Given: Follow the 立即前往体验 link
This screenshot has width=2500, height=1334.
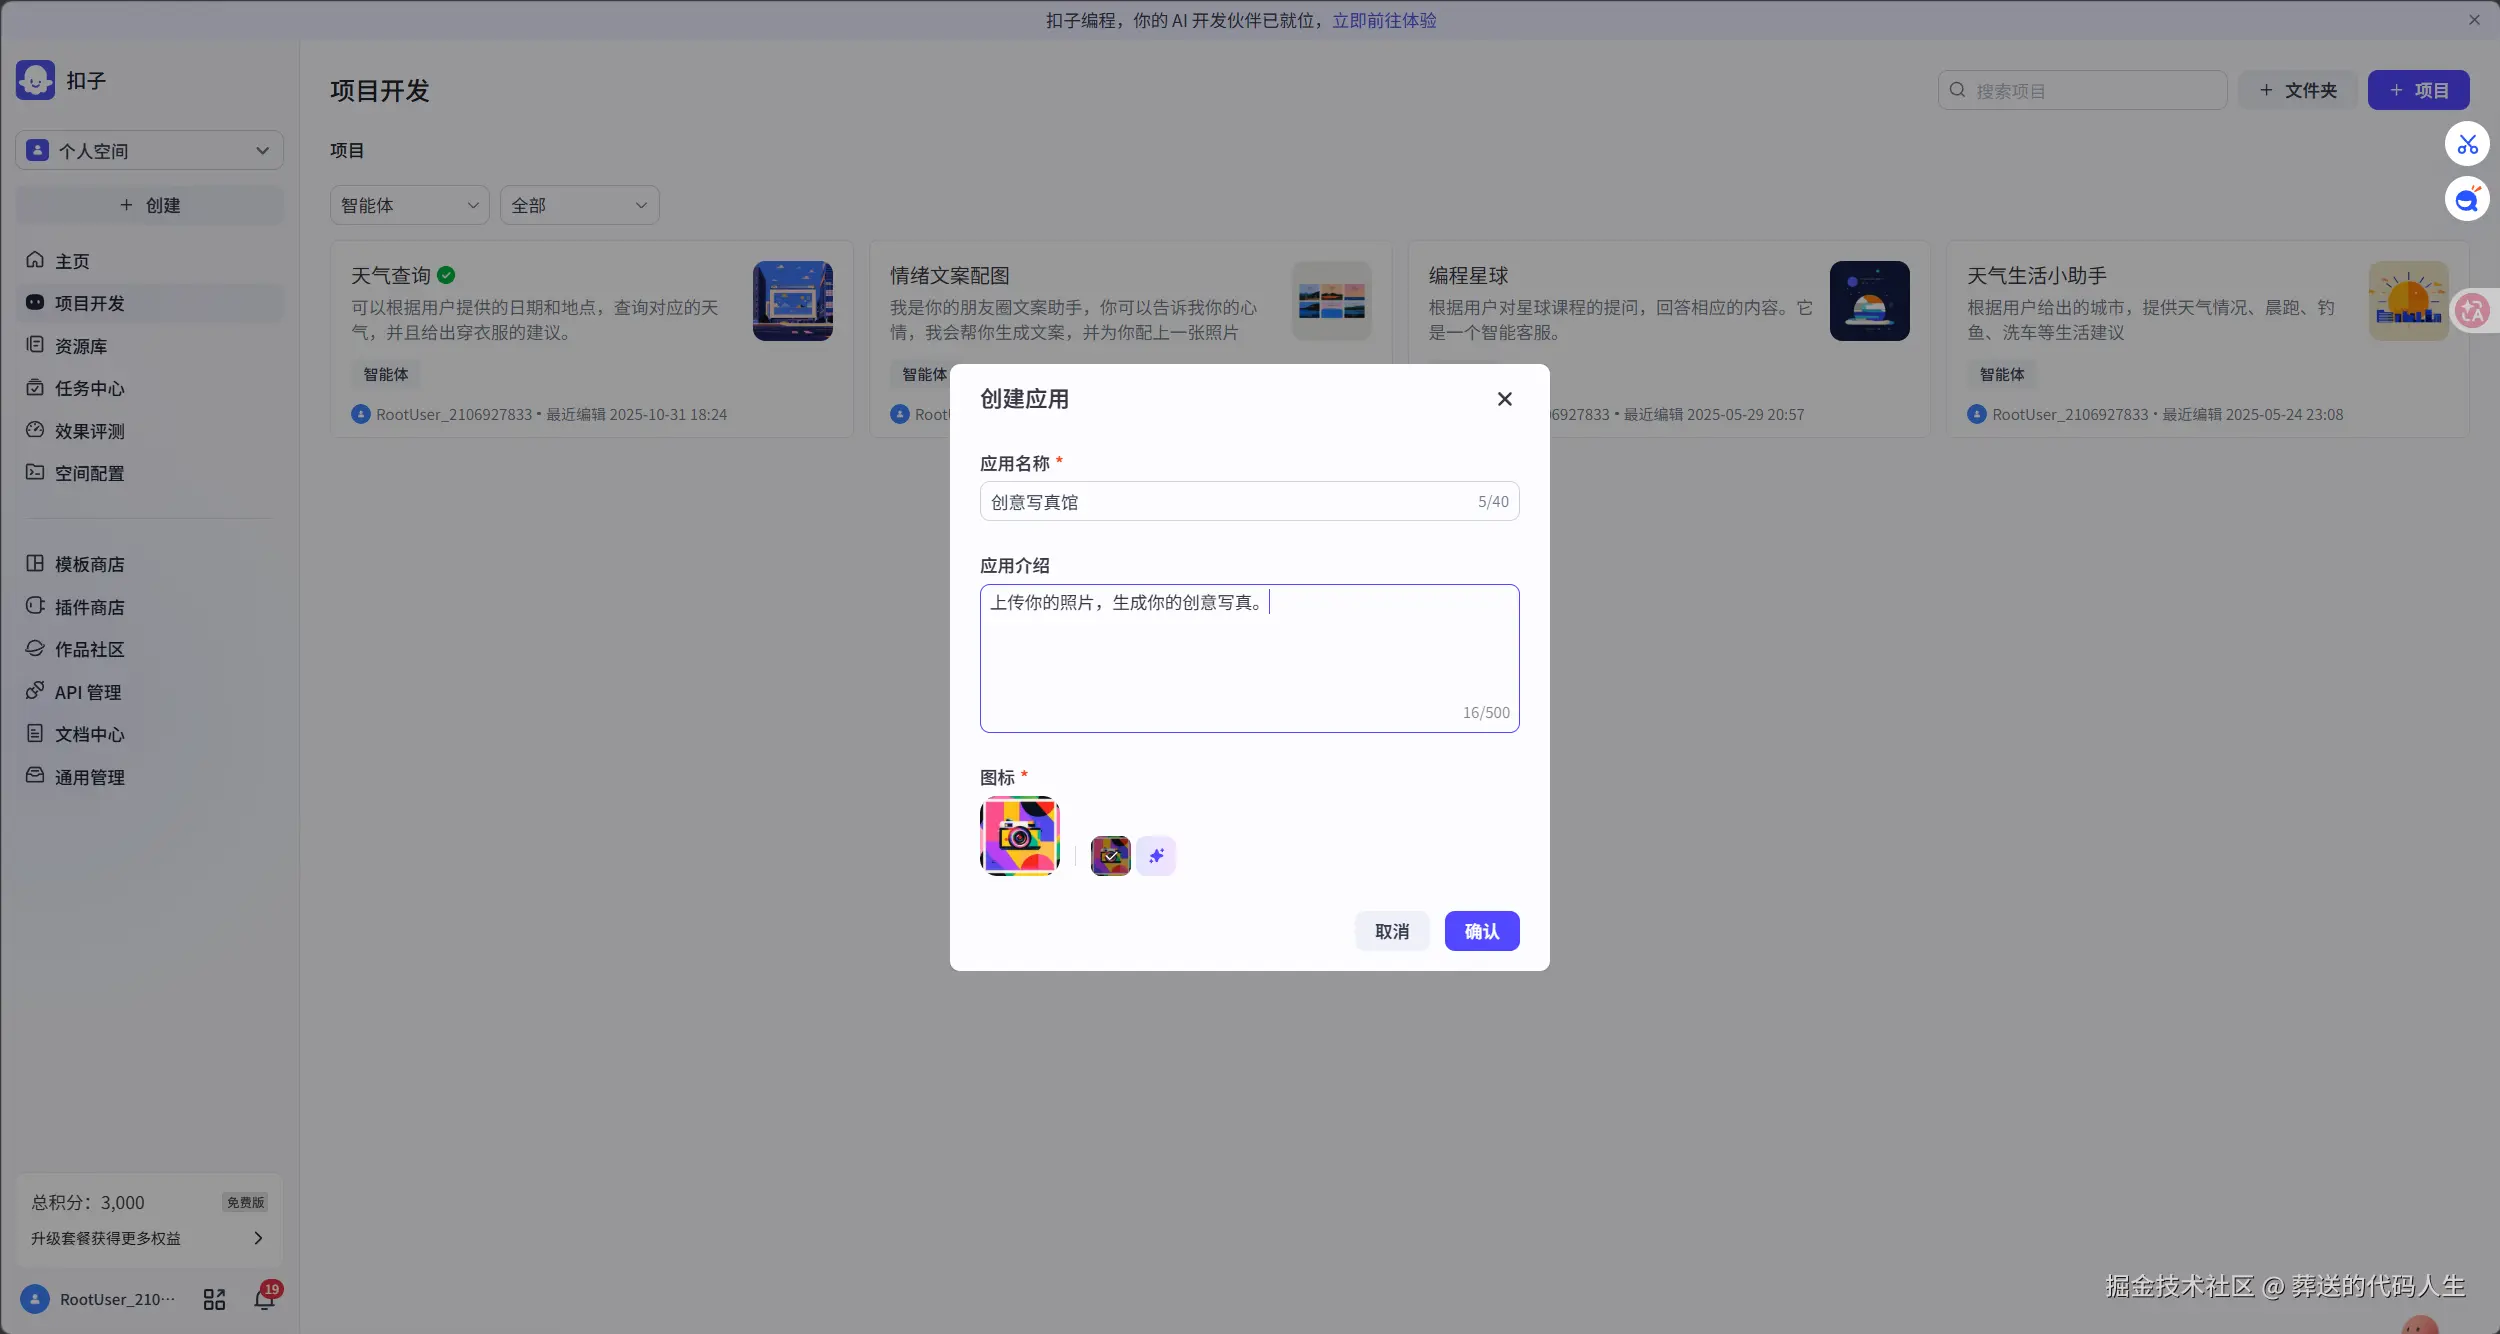Looking at the screenshot, I should [x=1384, y=20].
